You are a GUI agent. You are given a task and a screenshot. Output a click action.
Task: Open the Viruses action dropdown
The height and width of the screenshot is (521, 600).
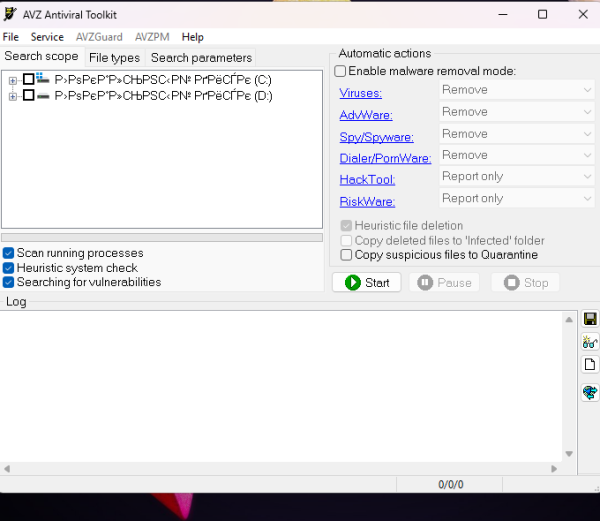pyautogui.click(x=517, y=90)
